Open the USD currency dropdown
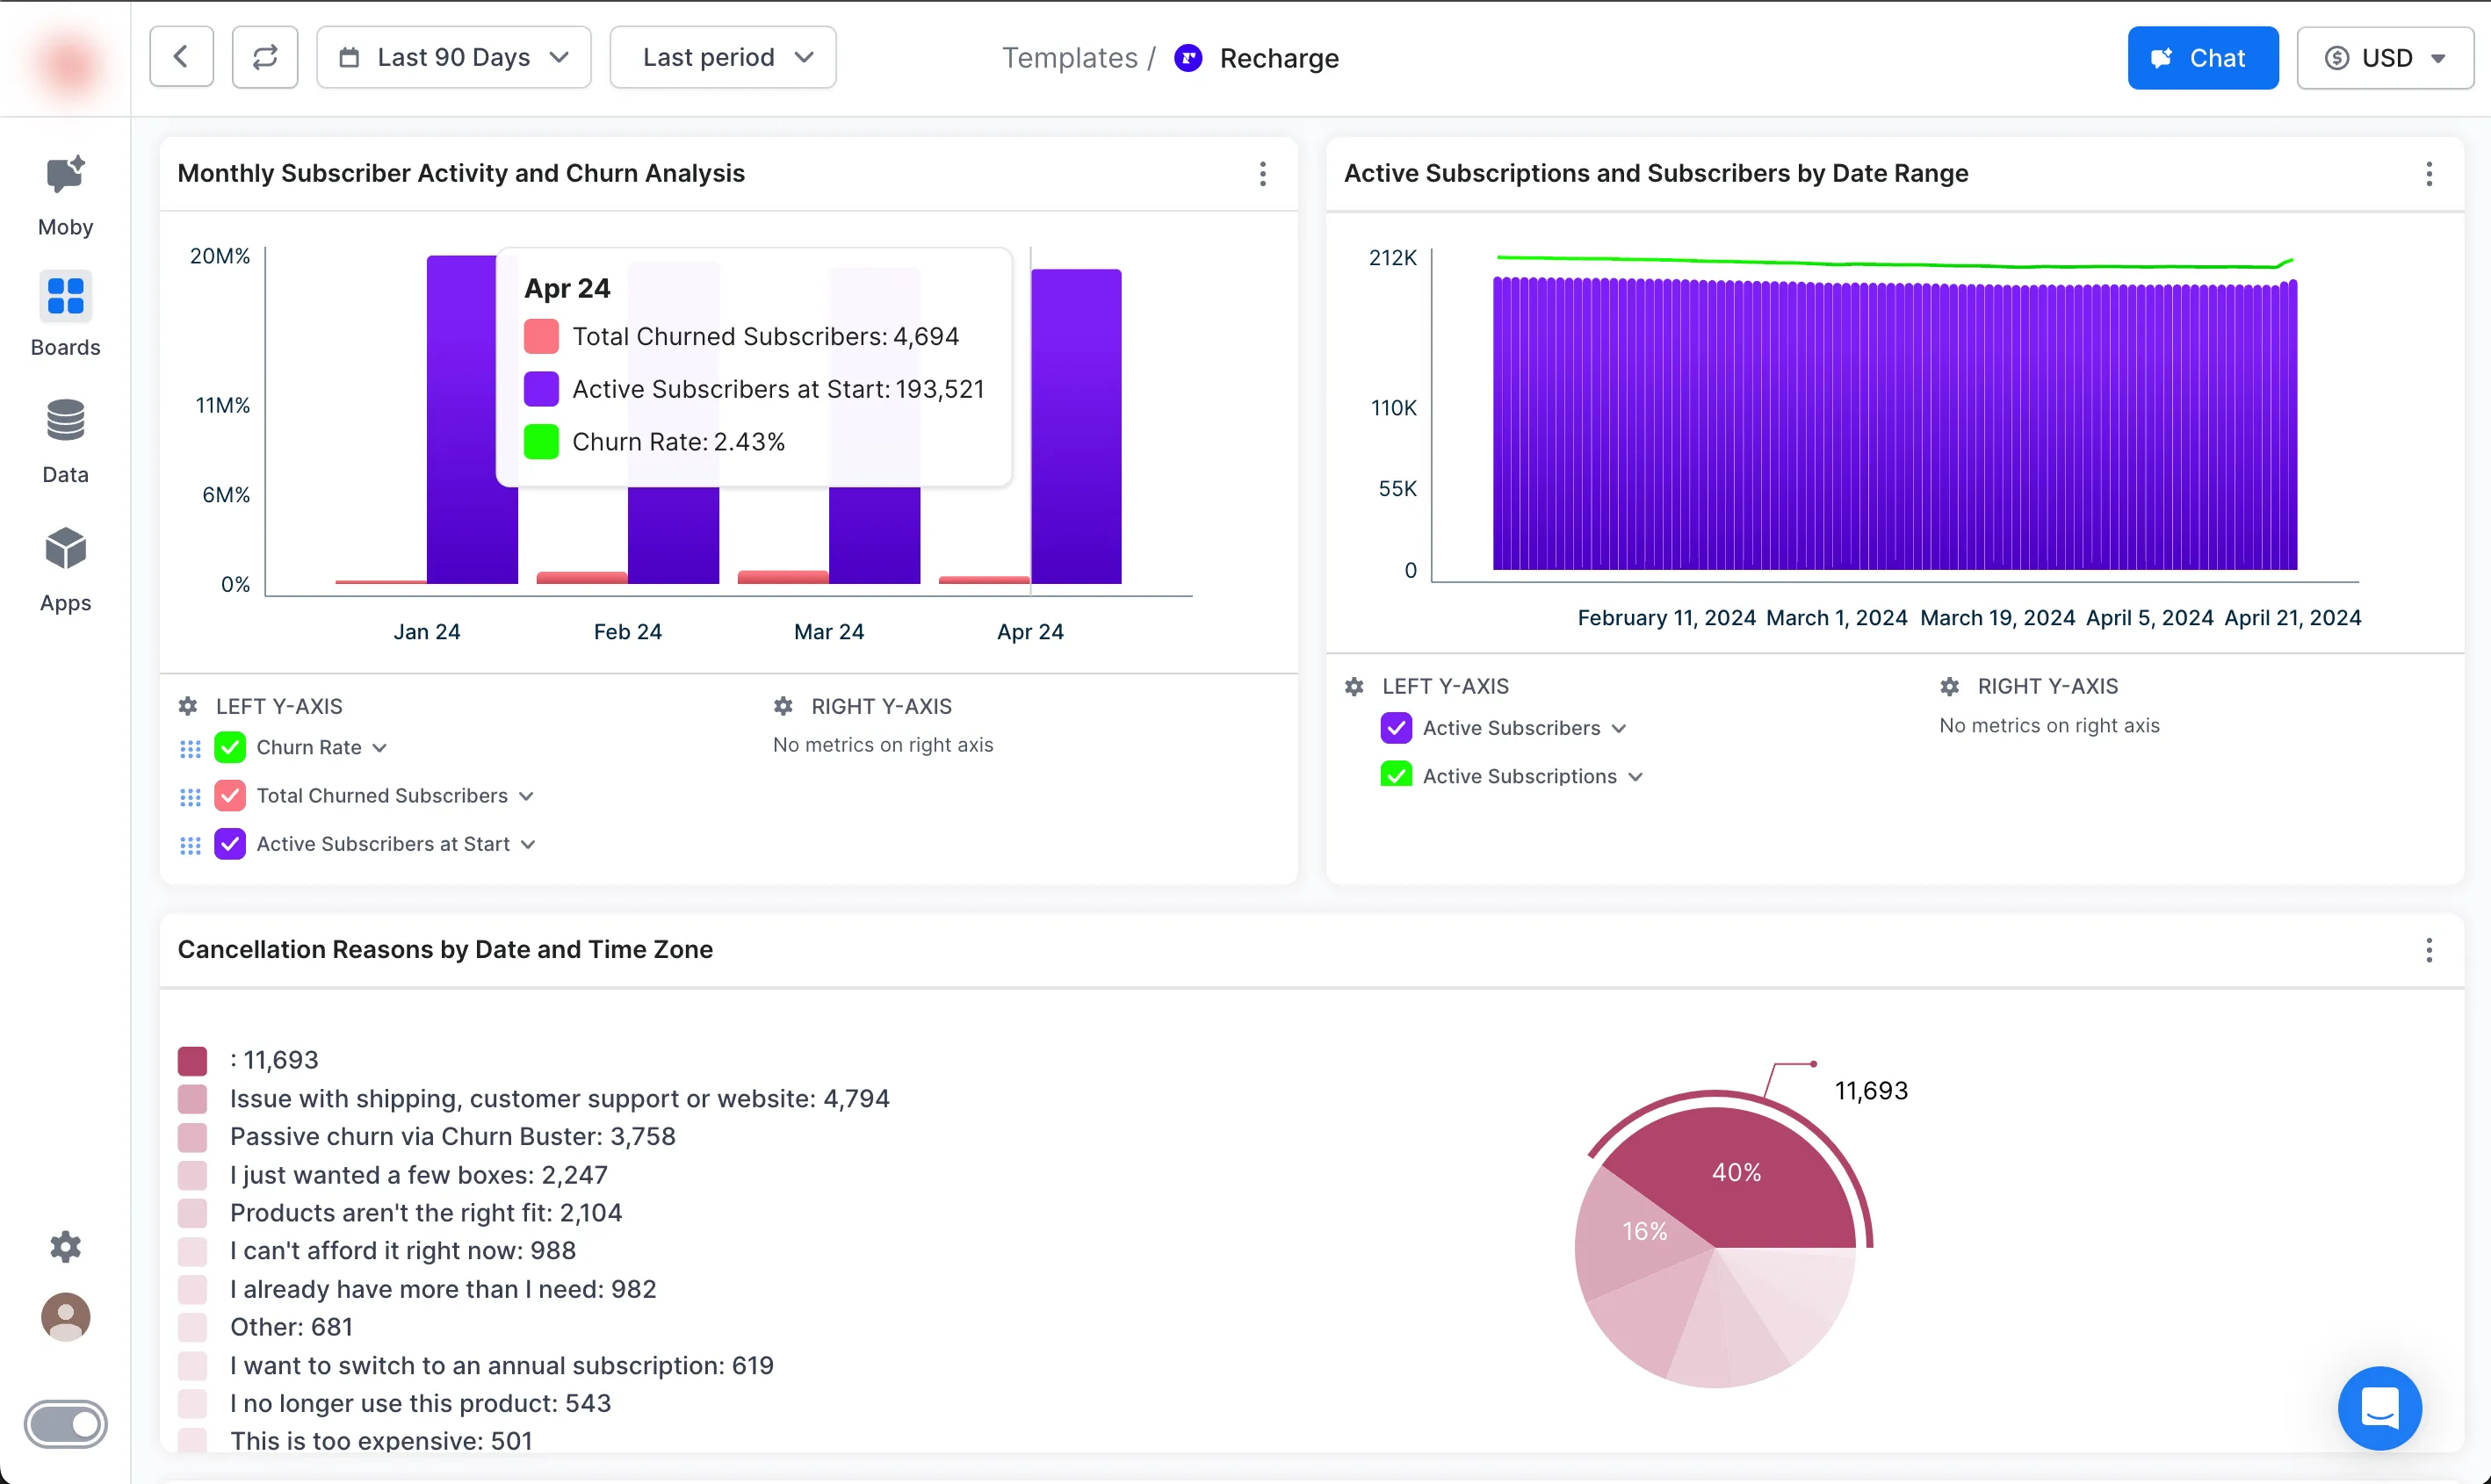The width and height of the screenshot is (2491, 1484). pyautogui.click(x=2385, y=57)
